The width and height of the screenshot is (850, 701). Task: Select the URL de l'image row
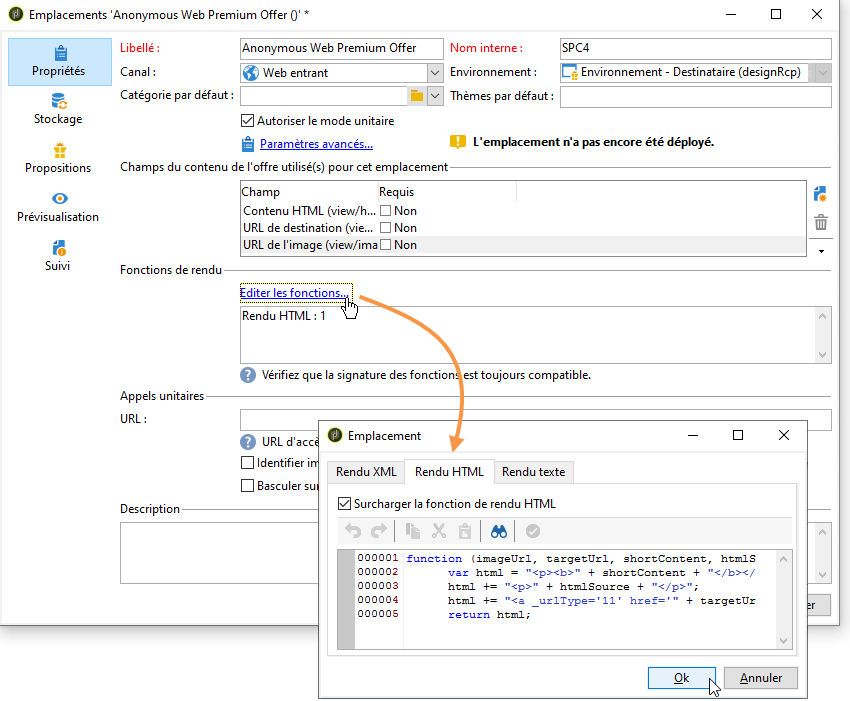pos(523,245)
